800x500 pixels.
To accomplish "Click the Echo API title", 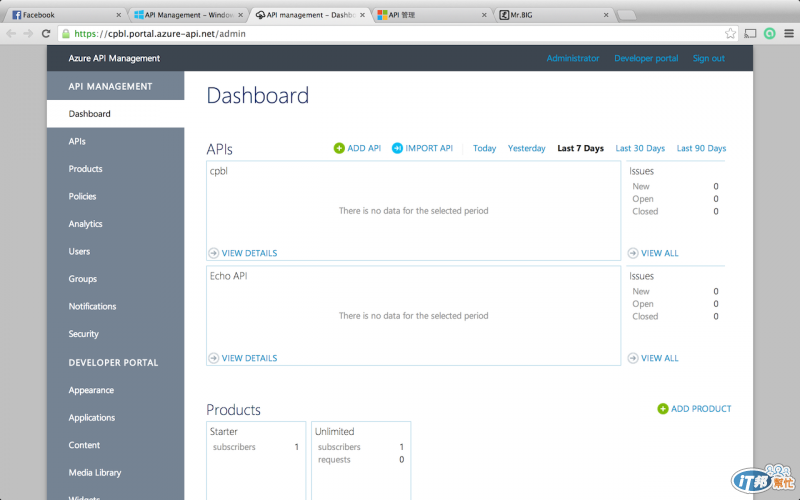I will point(228,276).
